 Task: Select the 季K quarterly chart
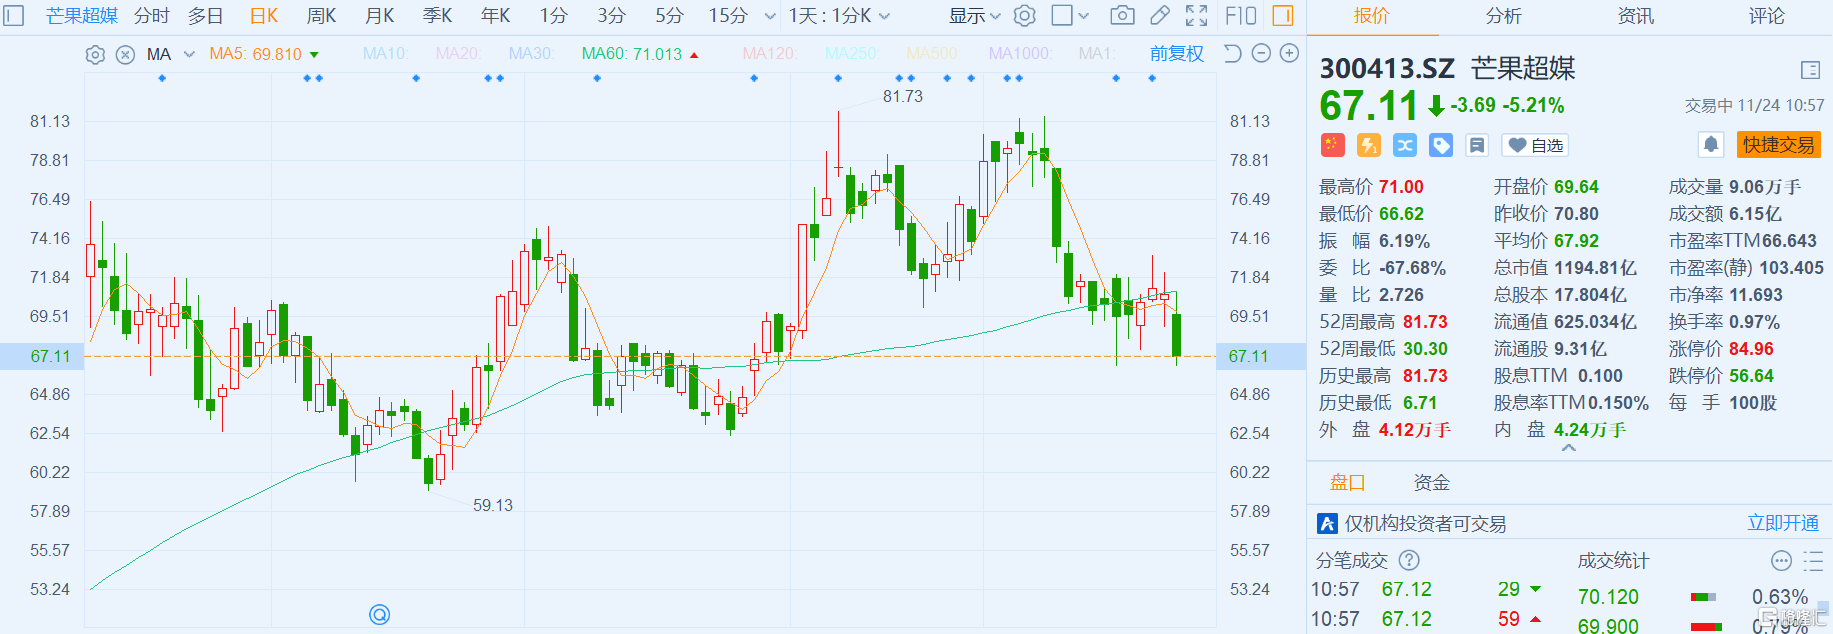(x=438, y=16)
